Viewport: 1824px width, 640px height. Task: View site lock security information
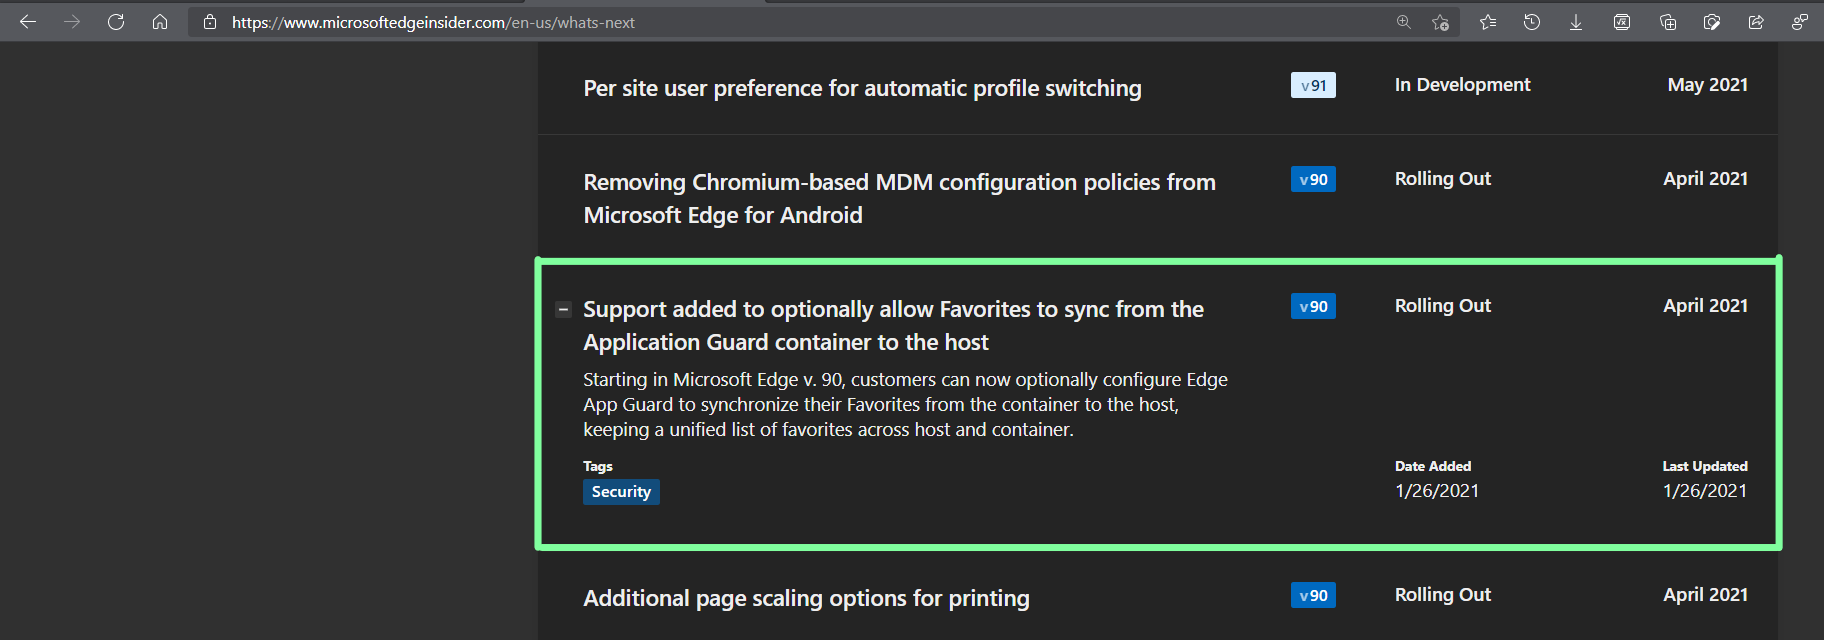(210, 22)
